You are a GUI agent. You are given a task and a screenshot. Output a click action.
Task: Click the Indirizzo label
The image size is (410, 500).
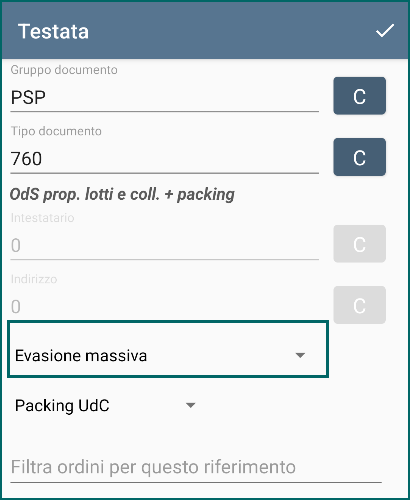[x=34, y=279]
